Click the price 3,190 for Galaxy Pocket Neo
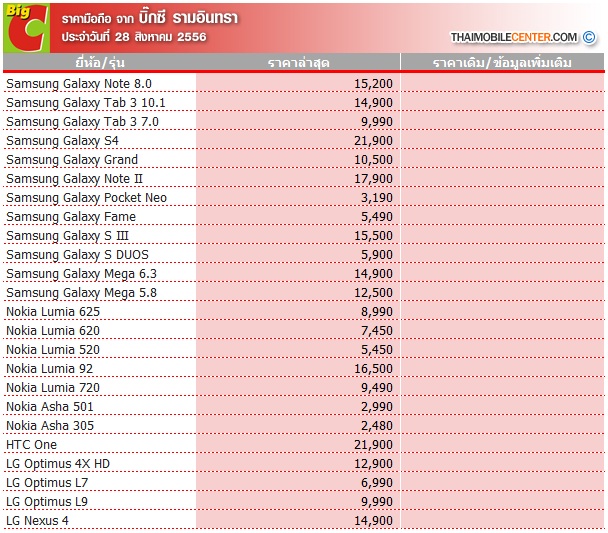The image size is (608, 533). click(377, 198)
